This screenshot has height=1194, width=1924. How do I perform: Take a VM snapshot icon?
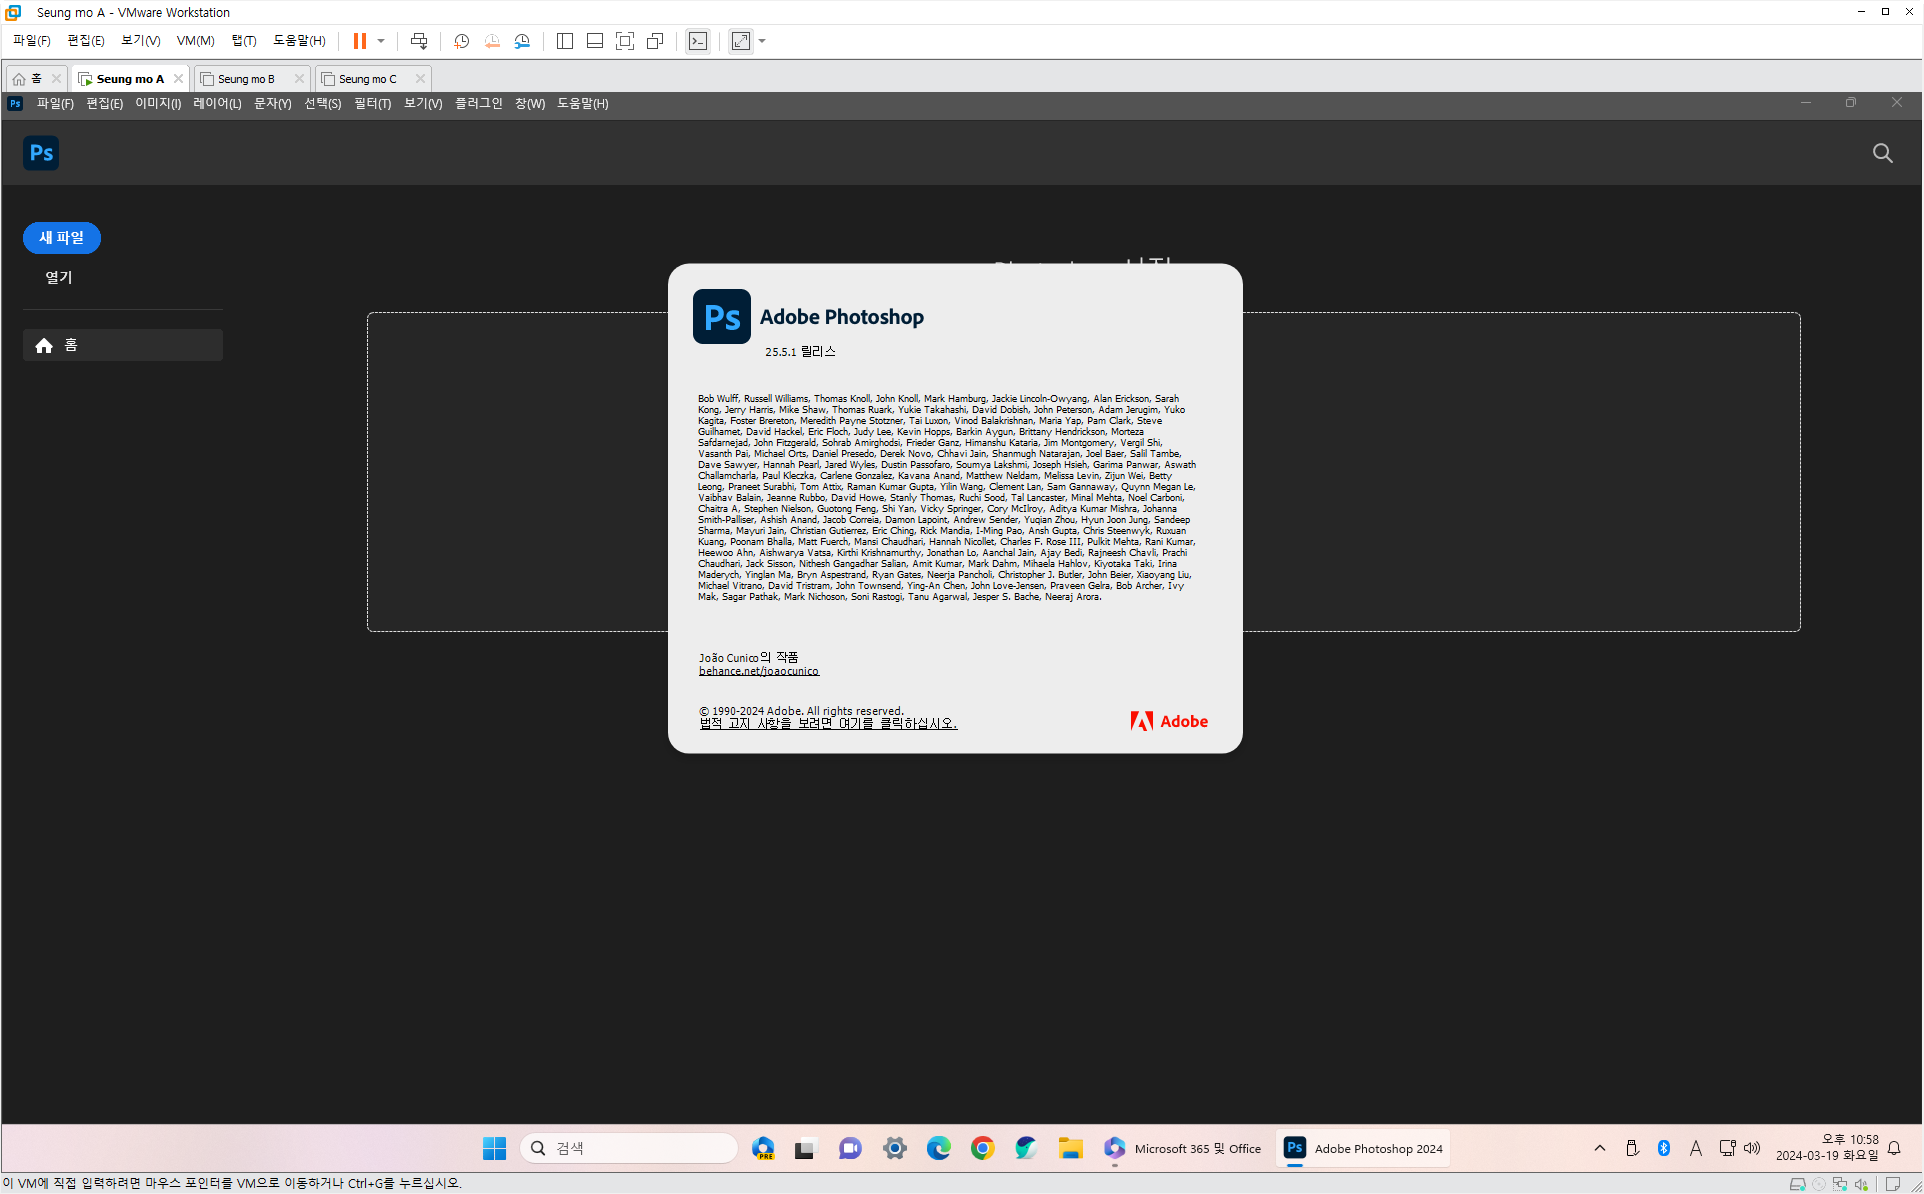click(461, 41)
